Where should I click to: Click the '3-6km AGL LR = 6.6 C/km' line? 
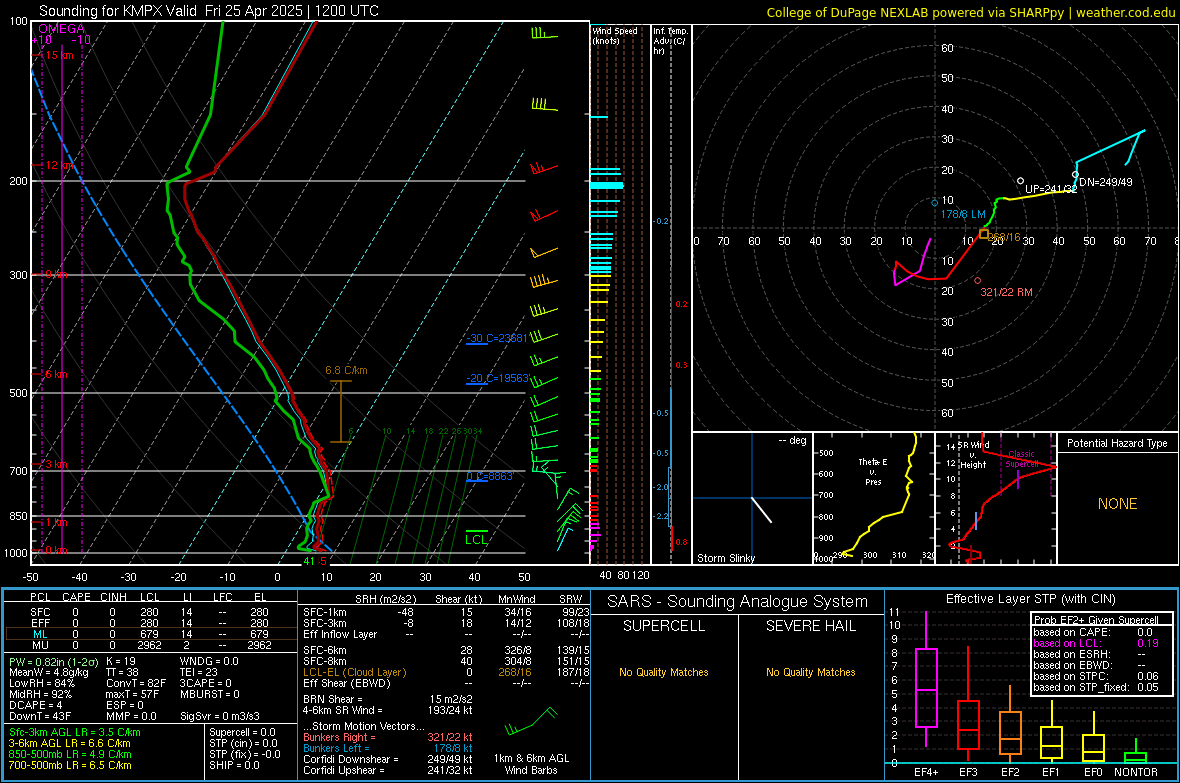click(x=69, y=743)
